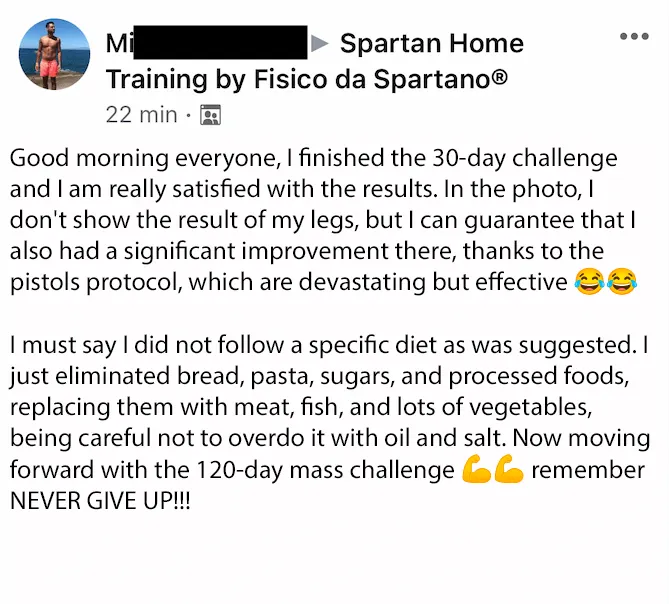Open the Spartan Home group link

pos(431,44)
